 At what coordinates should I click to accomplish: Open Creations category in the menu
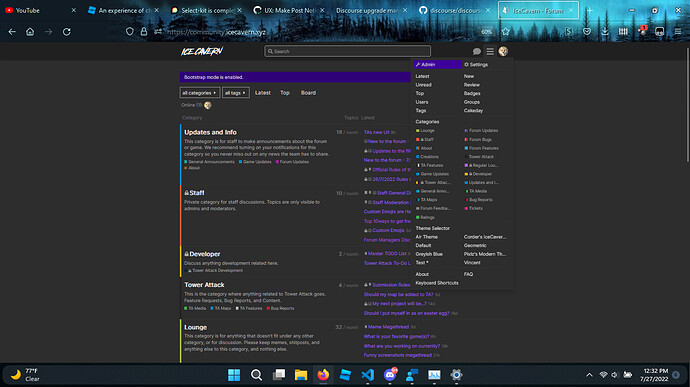tap(427, 157)
